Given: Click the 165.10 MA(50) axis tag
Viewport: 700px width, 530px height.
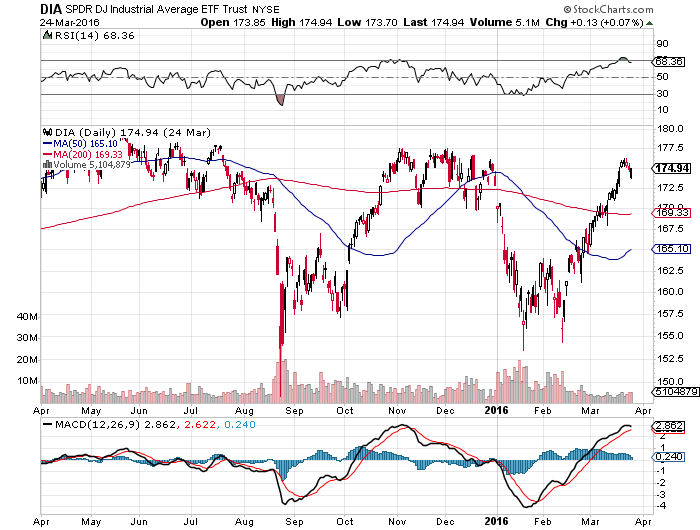Looking at the screenshot, I should pyautogui.click(x=671, y=248).
